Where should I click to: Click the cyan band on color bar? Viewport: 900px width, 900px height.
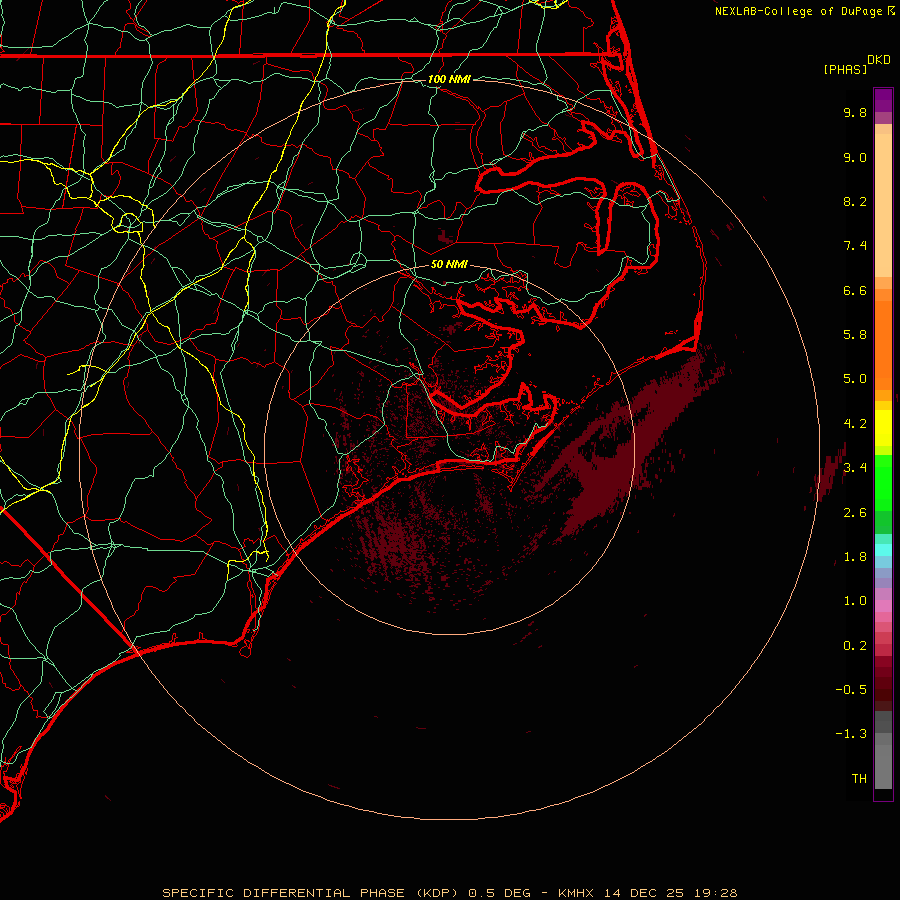(x=883, y=550)
